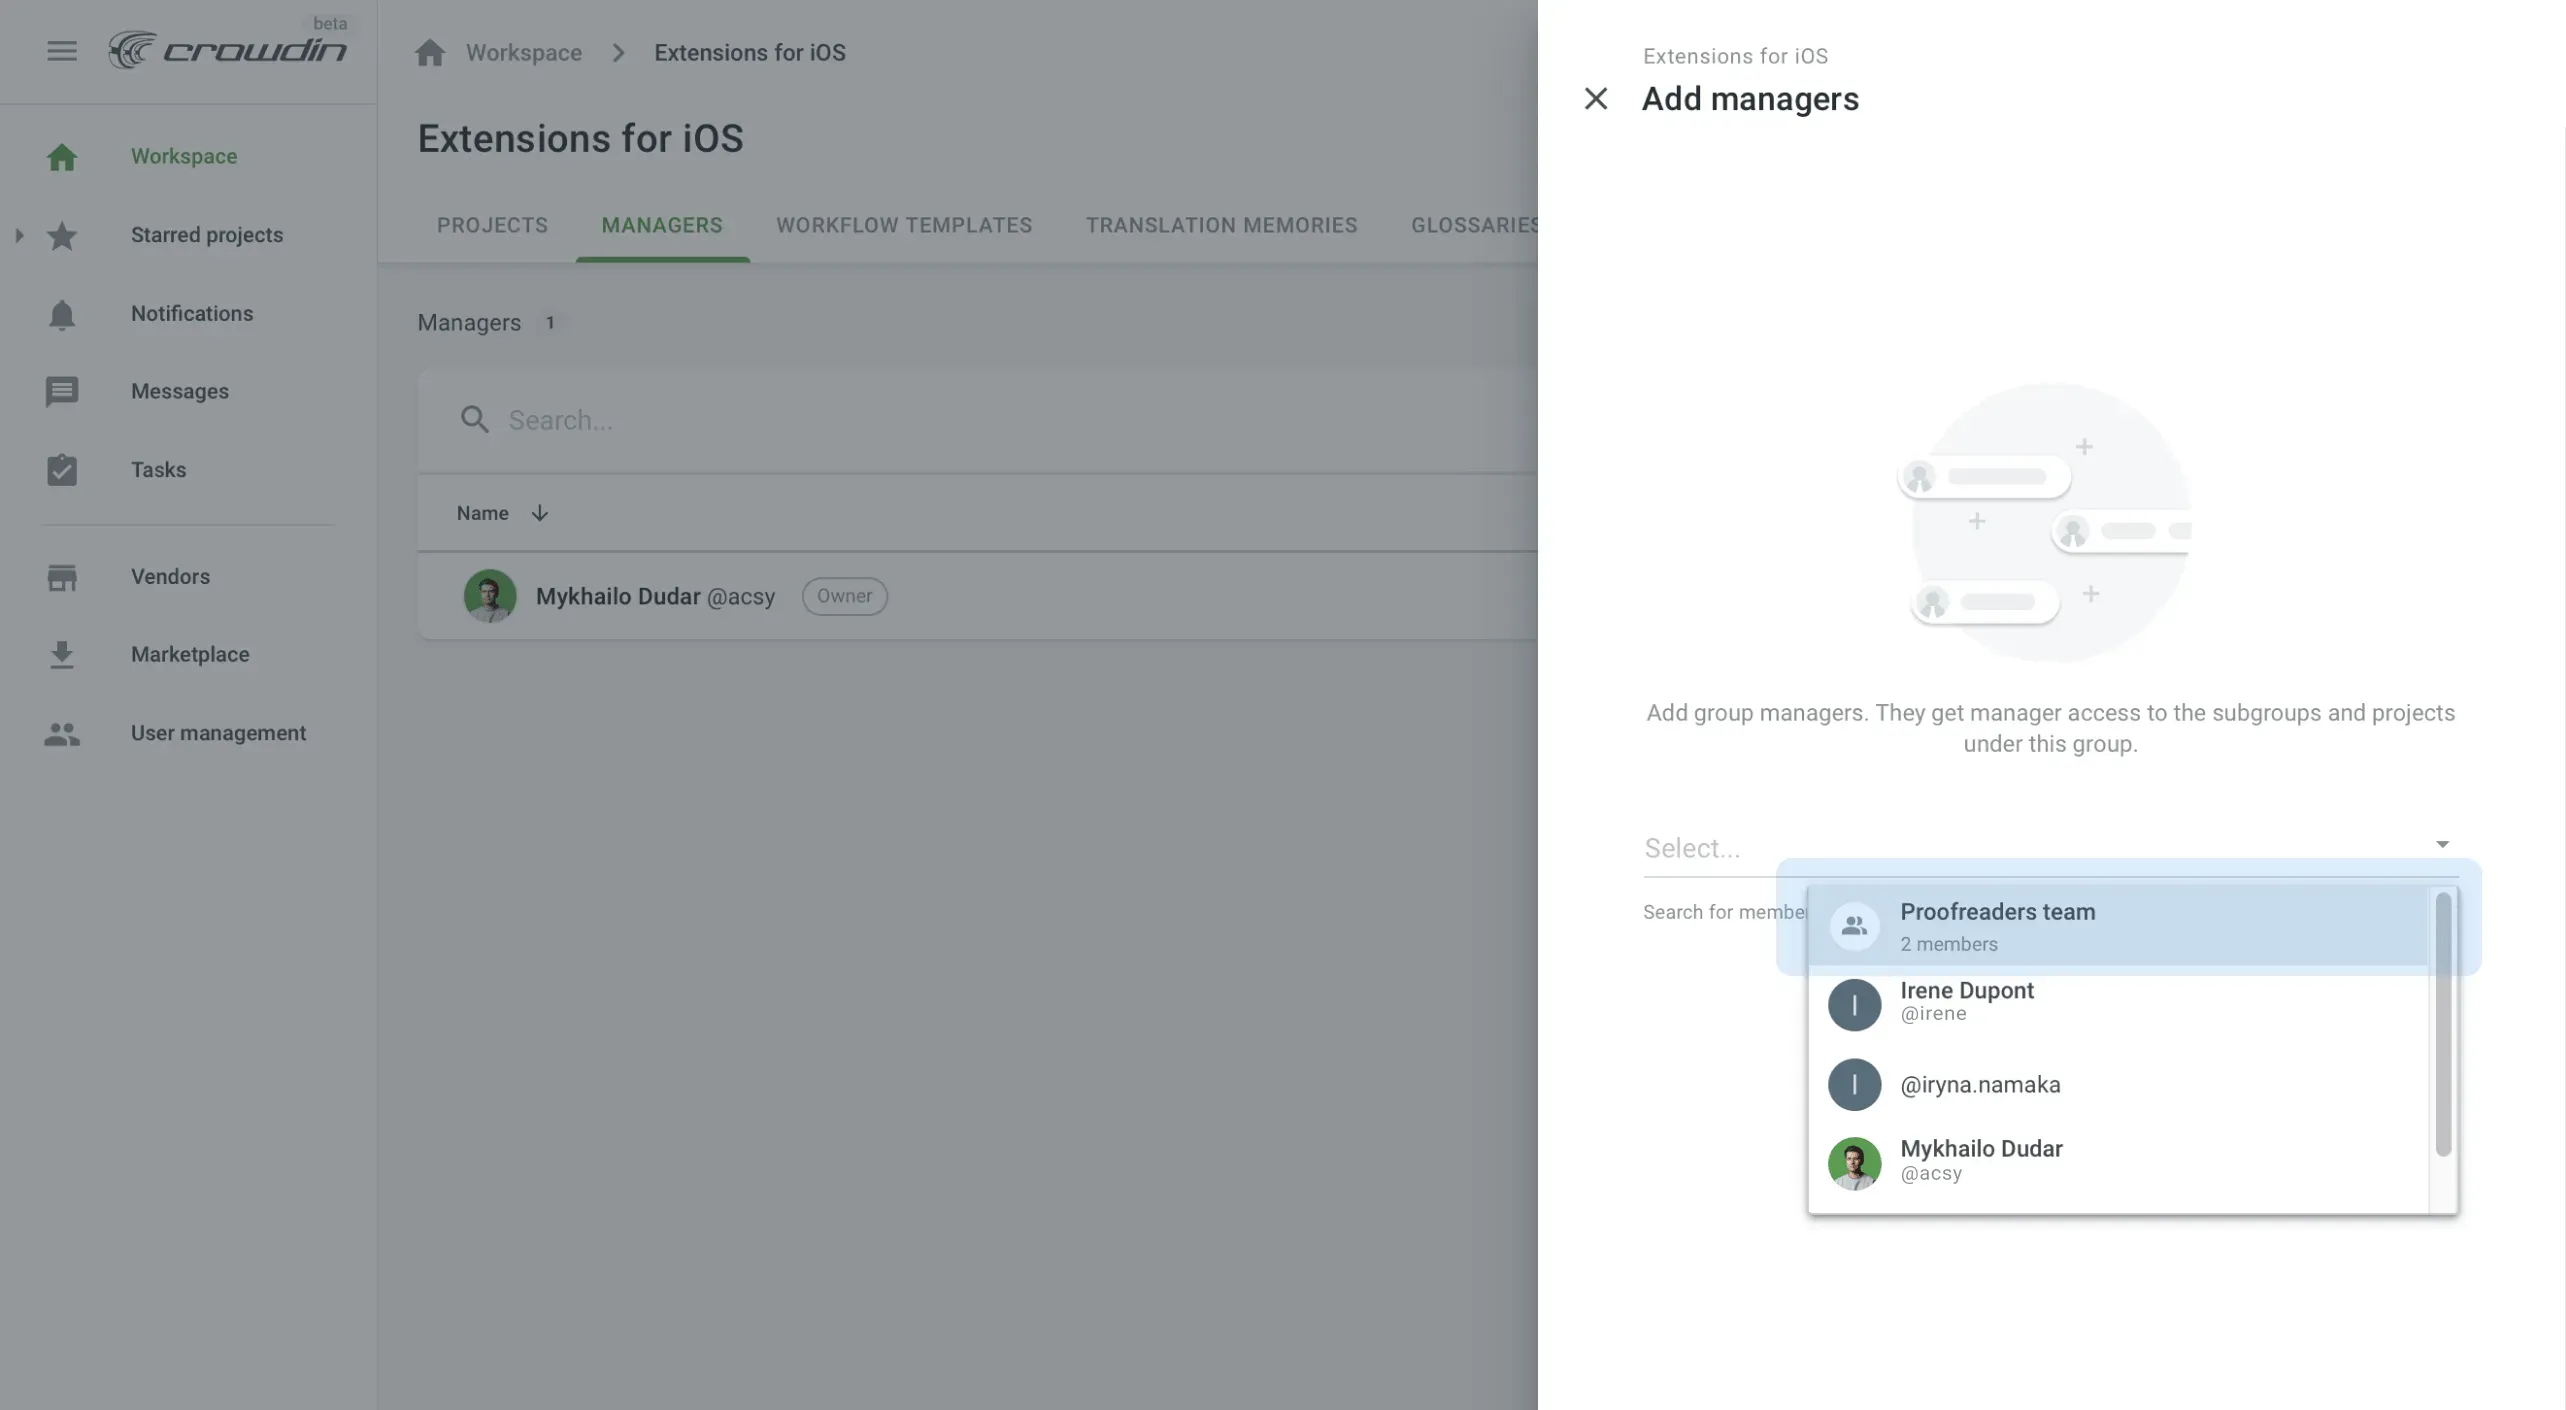
Task: Open User management people icon
Action: [61, 734]
